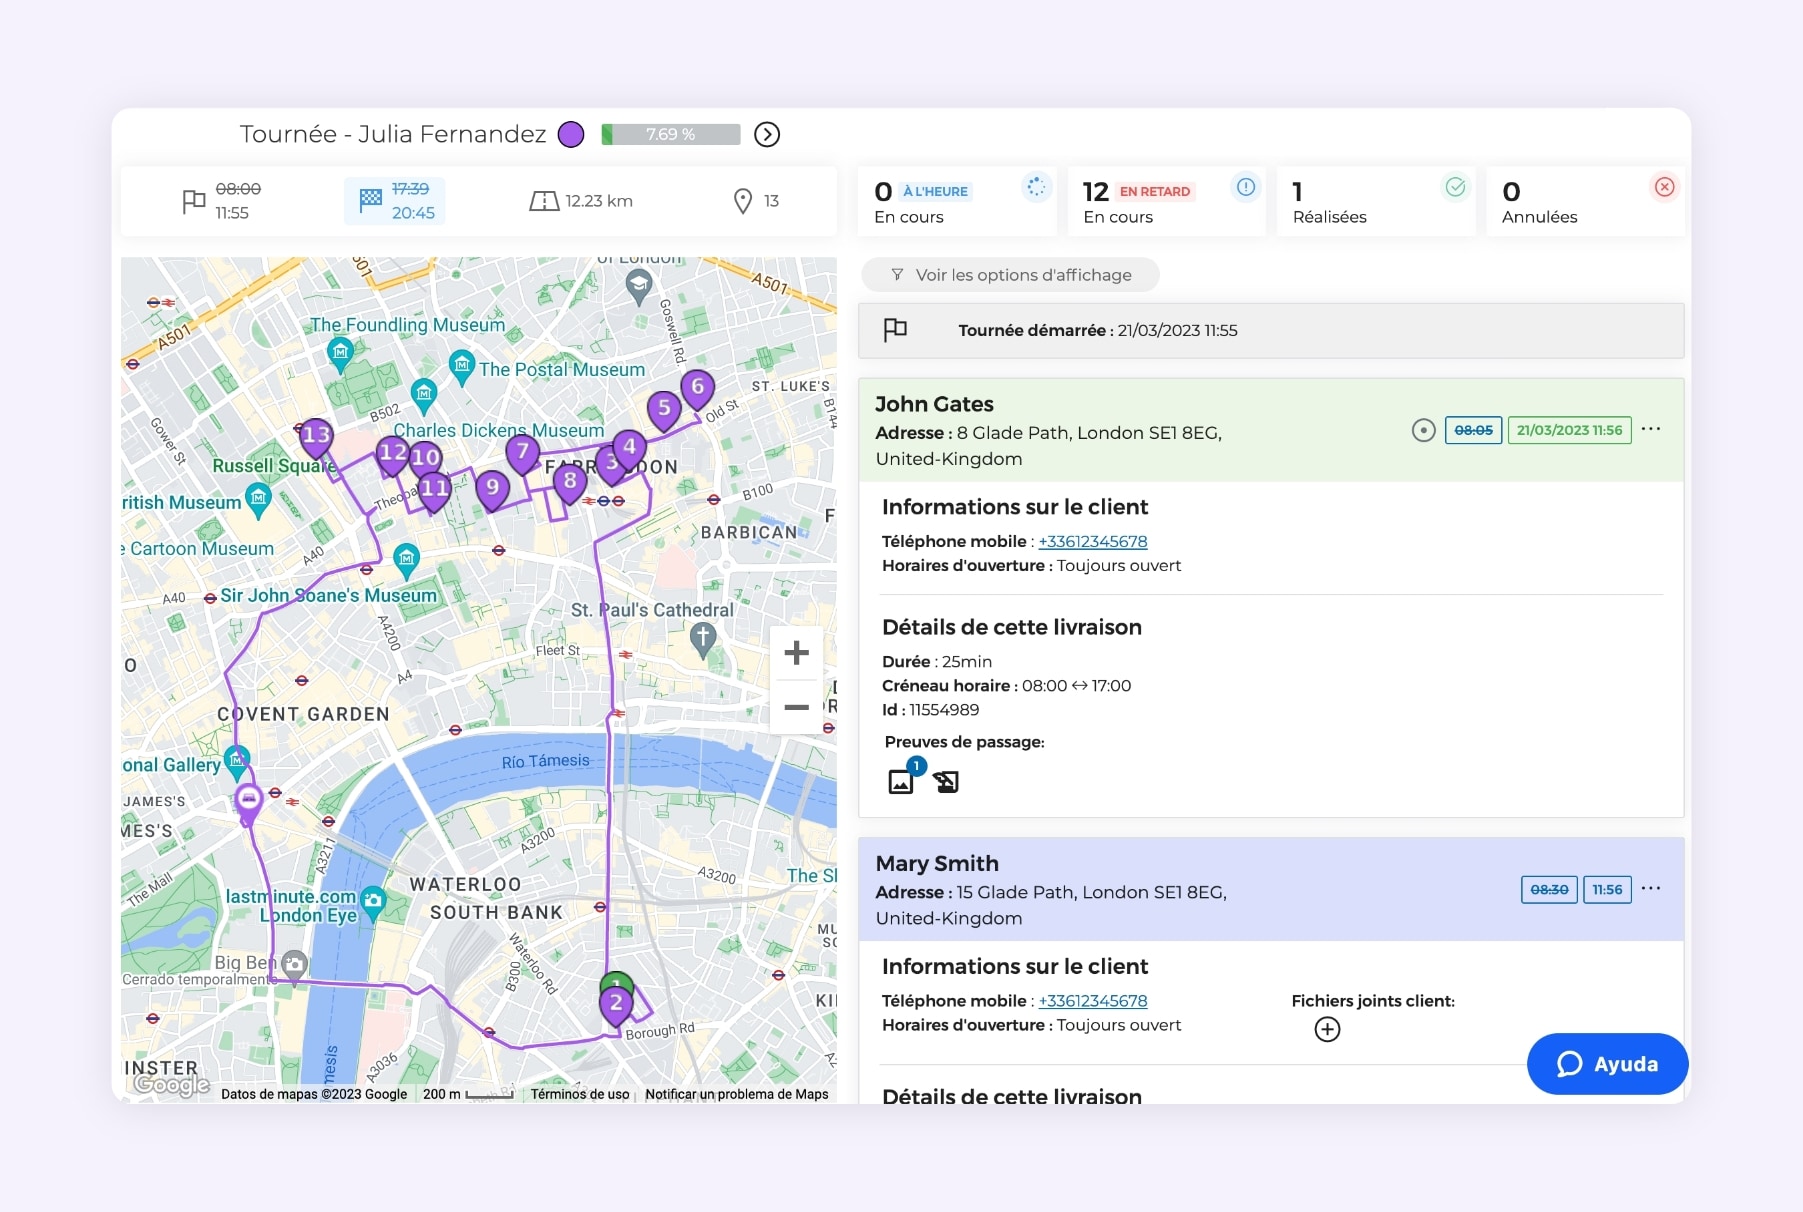Open the Ayuda chat button
This screenshot has width=1803, height=1212.
[x=1606, y=1064]
